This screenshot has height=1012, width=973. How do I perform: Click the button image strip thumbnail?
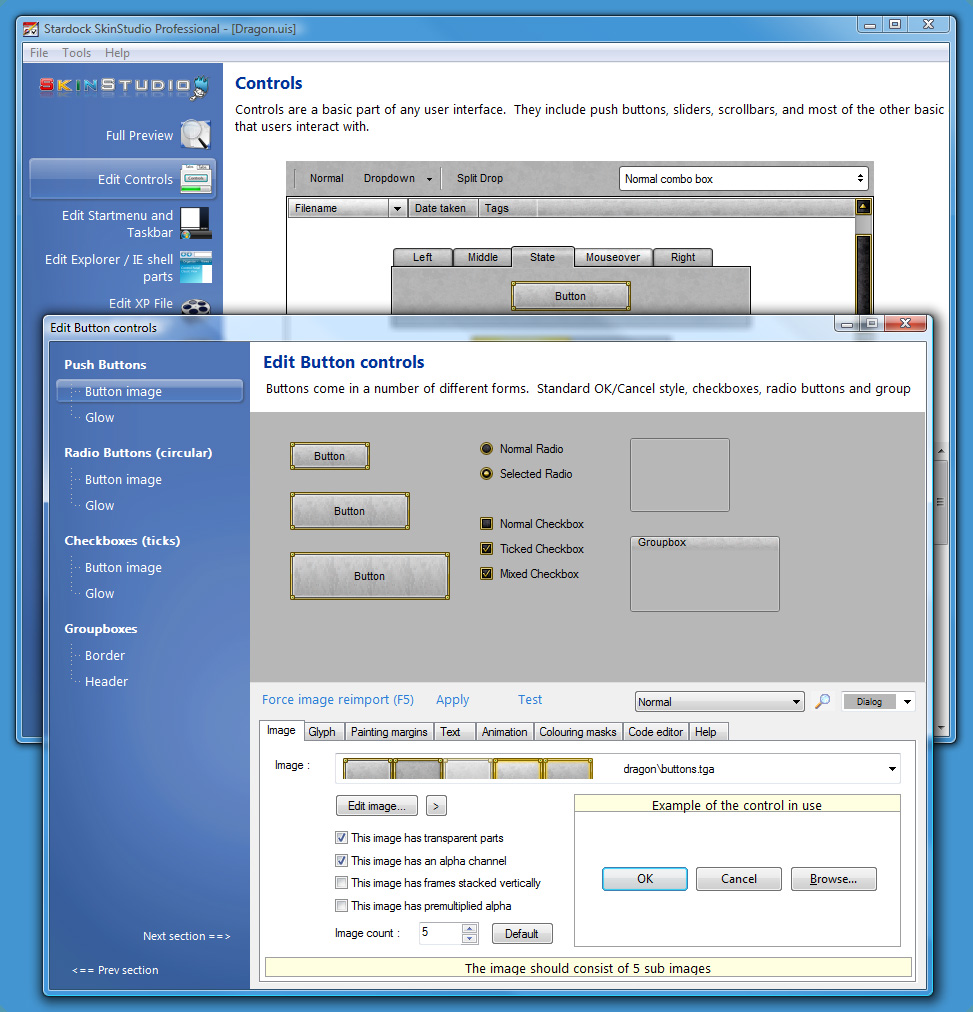point(468,769)
